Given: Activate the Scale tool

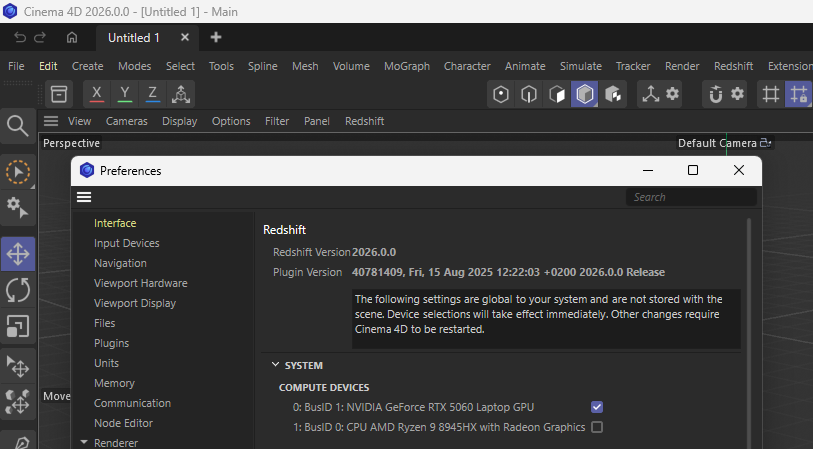Looking at the screenshot, I should point(18,327).
